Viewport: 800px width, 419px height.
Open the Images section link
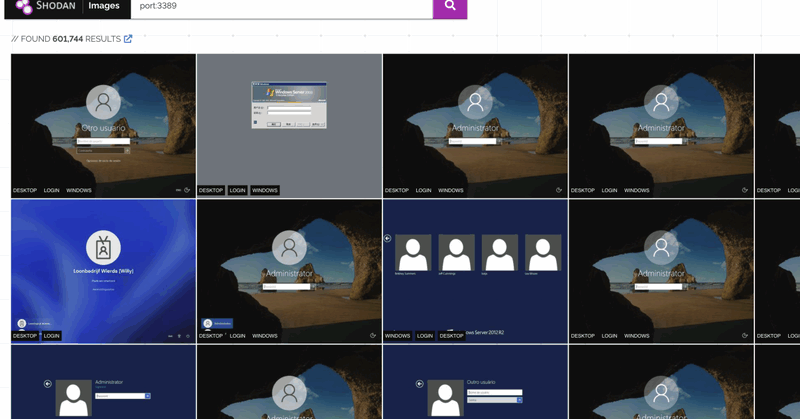104,6
